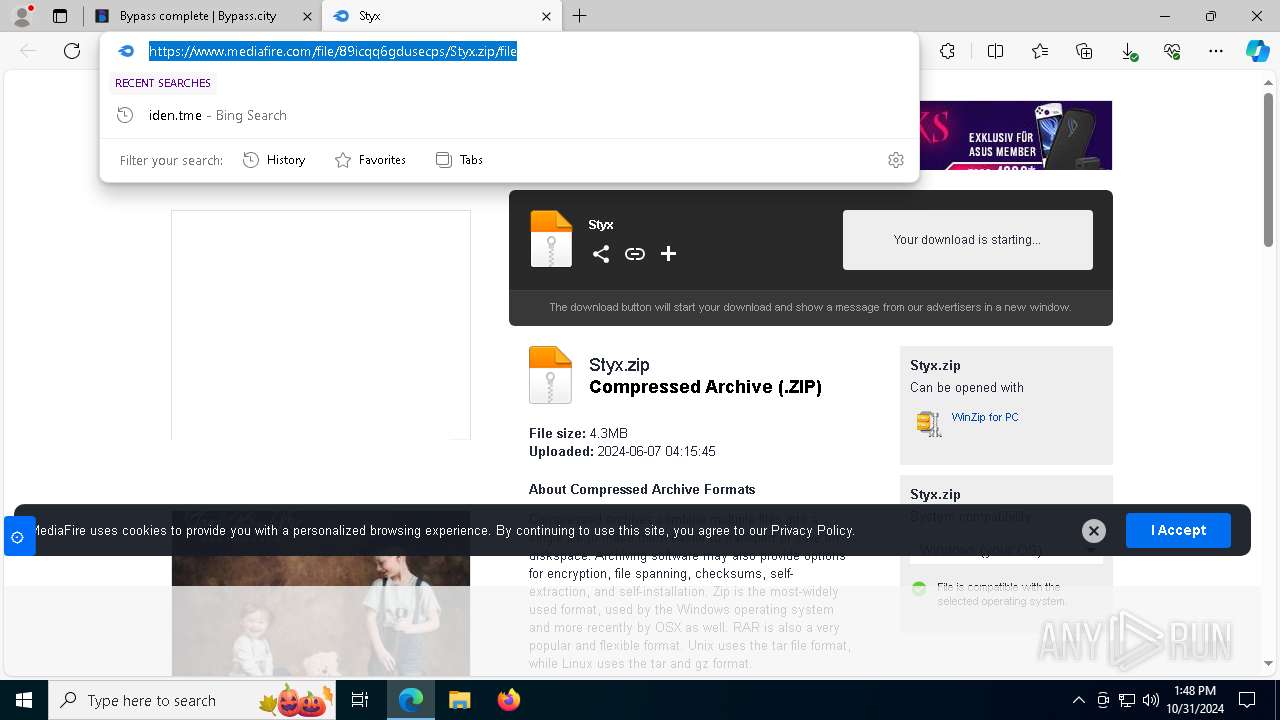The image size is (1280, 720).
Task: Refresh the current page
Action: coord(72,51)
